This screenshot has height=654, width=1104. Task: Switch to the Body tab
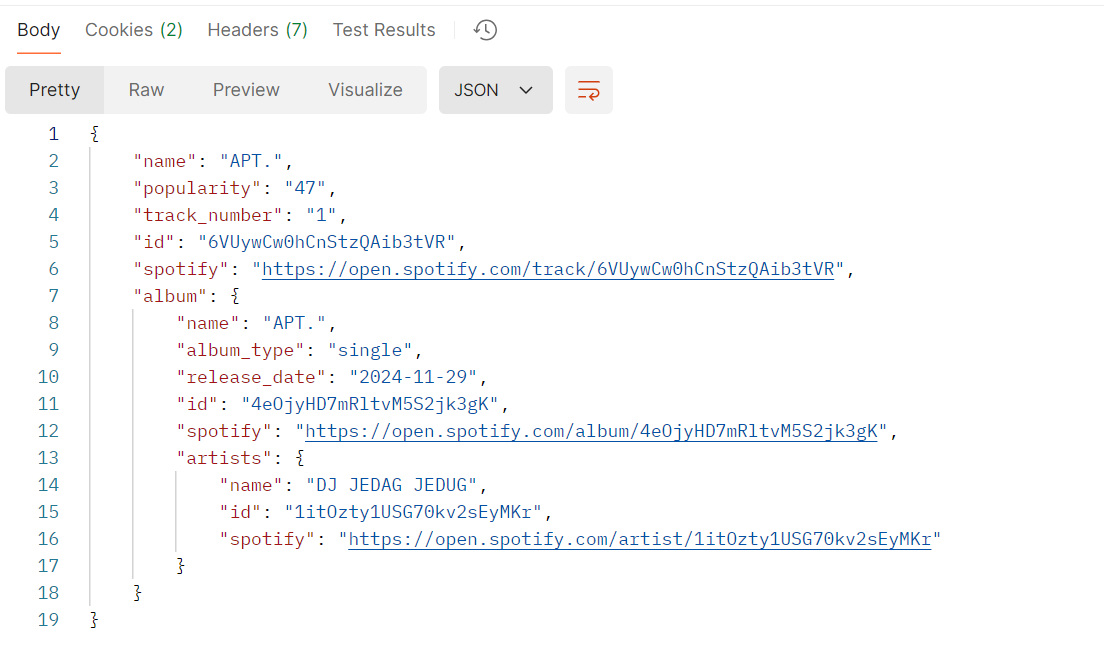(39, 30)
